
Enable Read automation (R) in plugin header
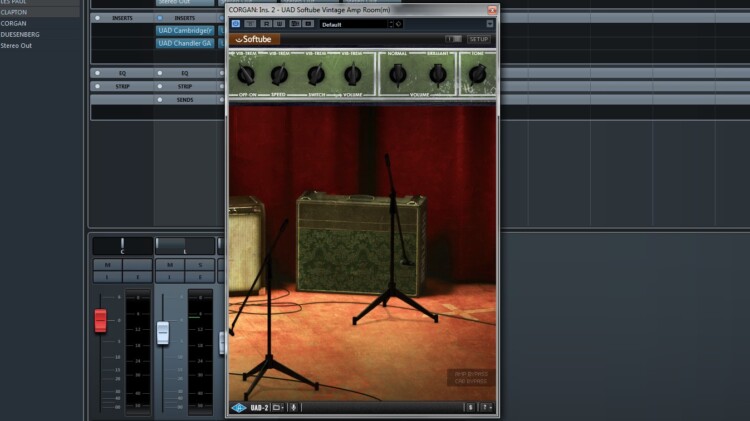point(266,23)
